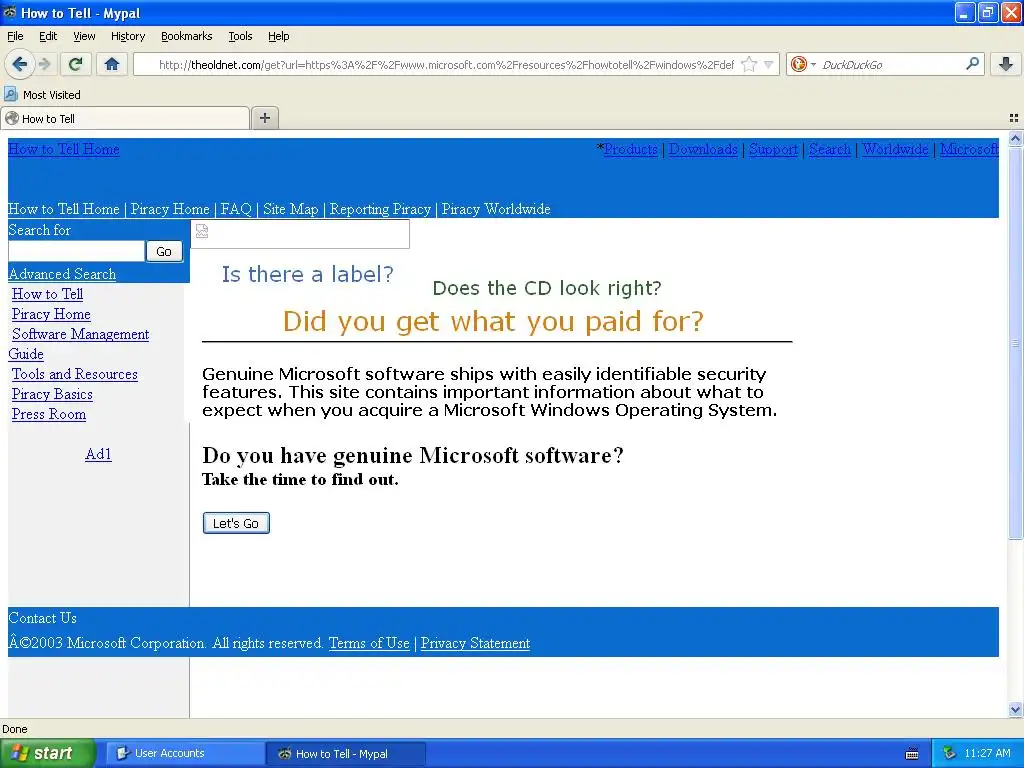Viewport: 1024px width, 768px height.
Task: Open the Privacy Statement link
Action: [x=475, y=643]
